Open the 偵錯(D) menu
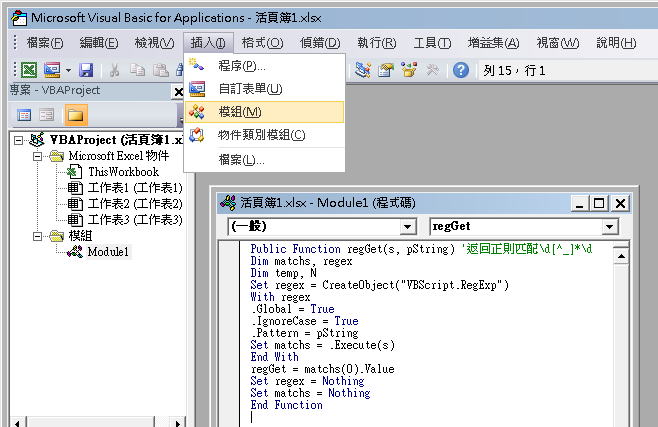Image resolution: width=658 pixels, height=427 pixels. (x=320, y=43)
